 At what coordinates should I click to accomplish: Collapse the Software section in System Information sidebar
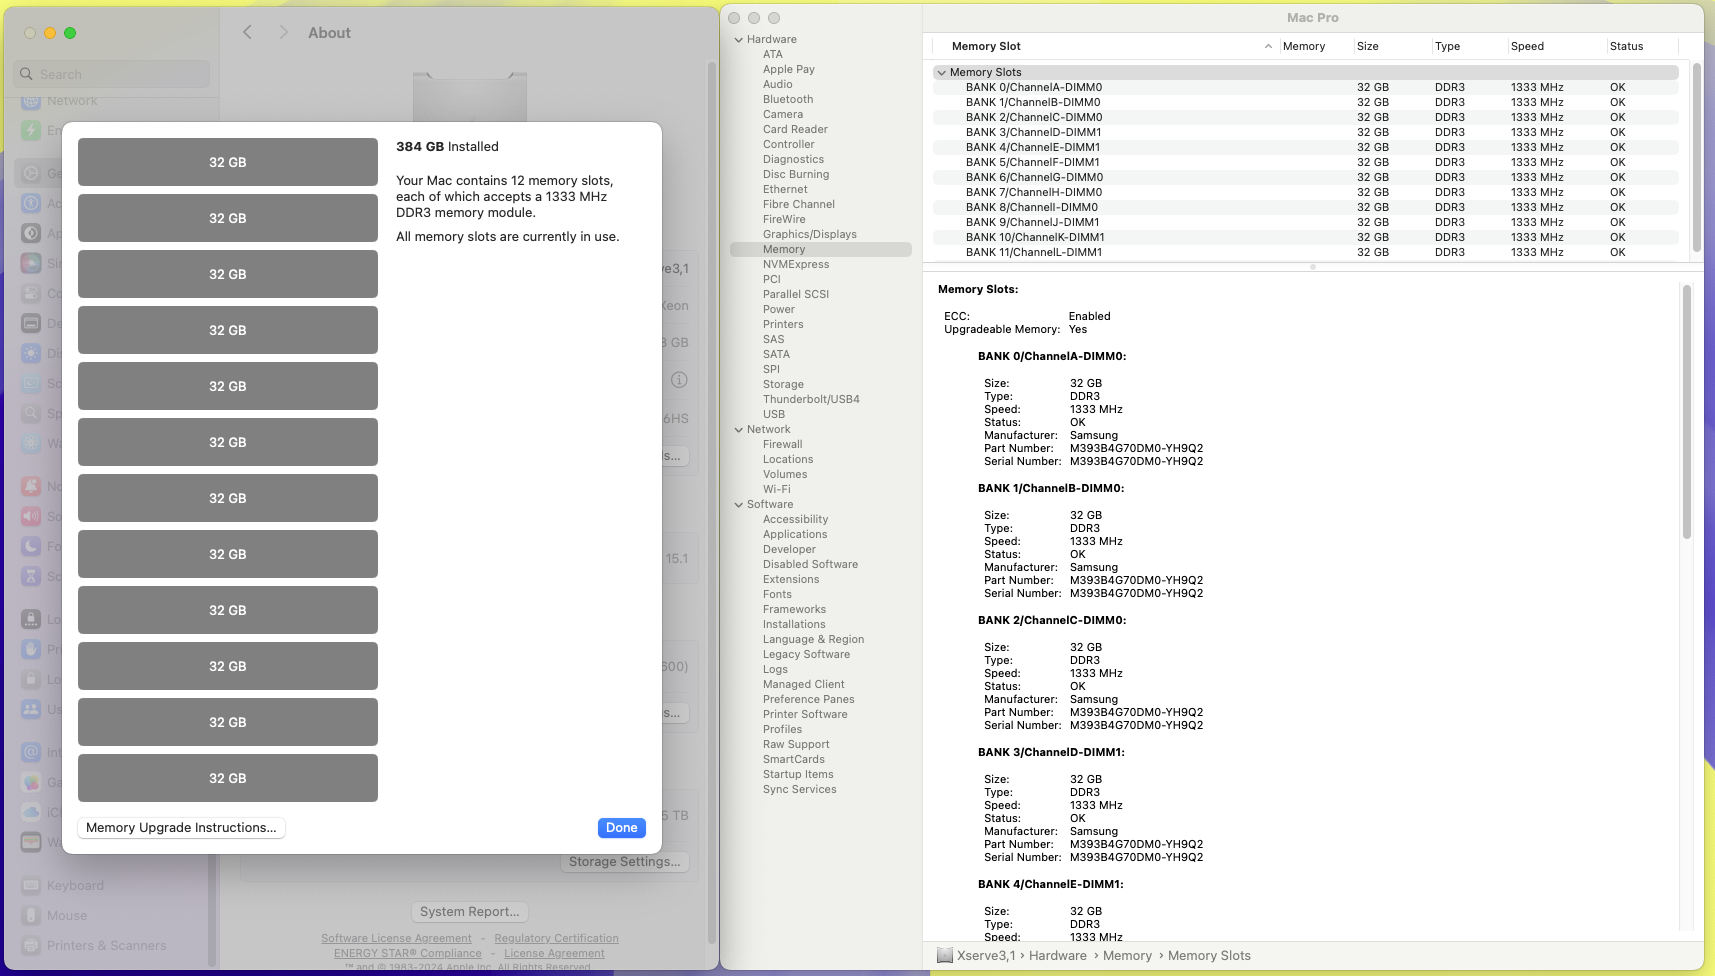click(x=739, y=505)
